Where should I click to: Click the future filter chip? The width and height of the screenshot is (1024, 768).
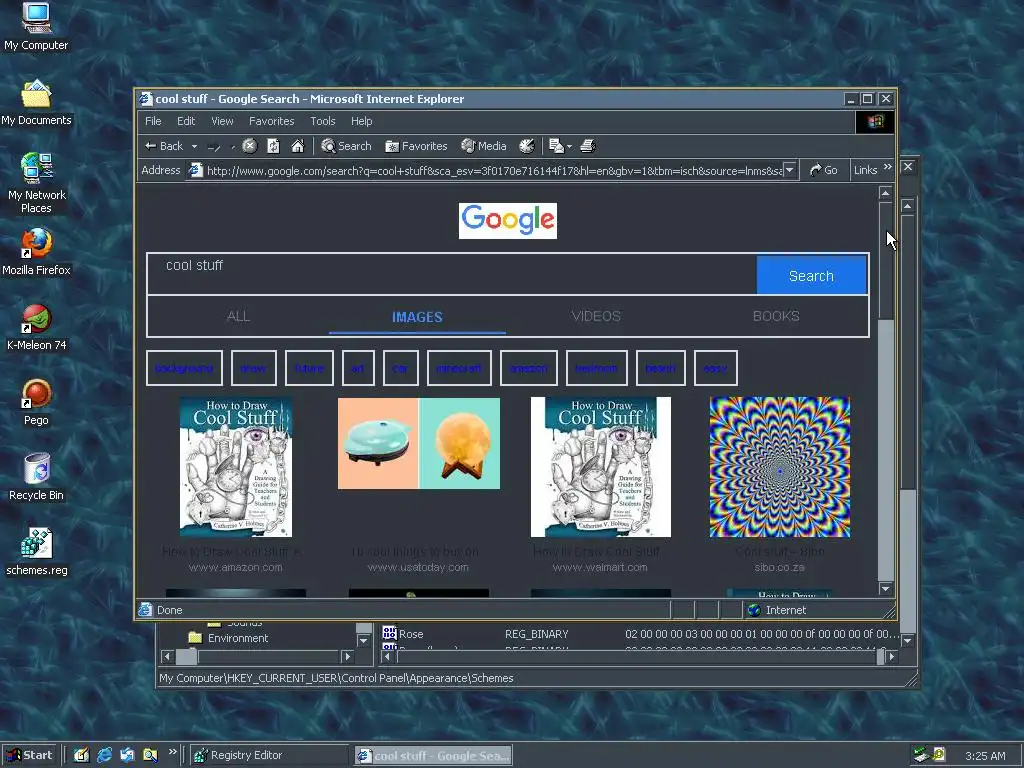tap(309, 368)
